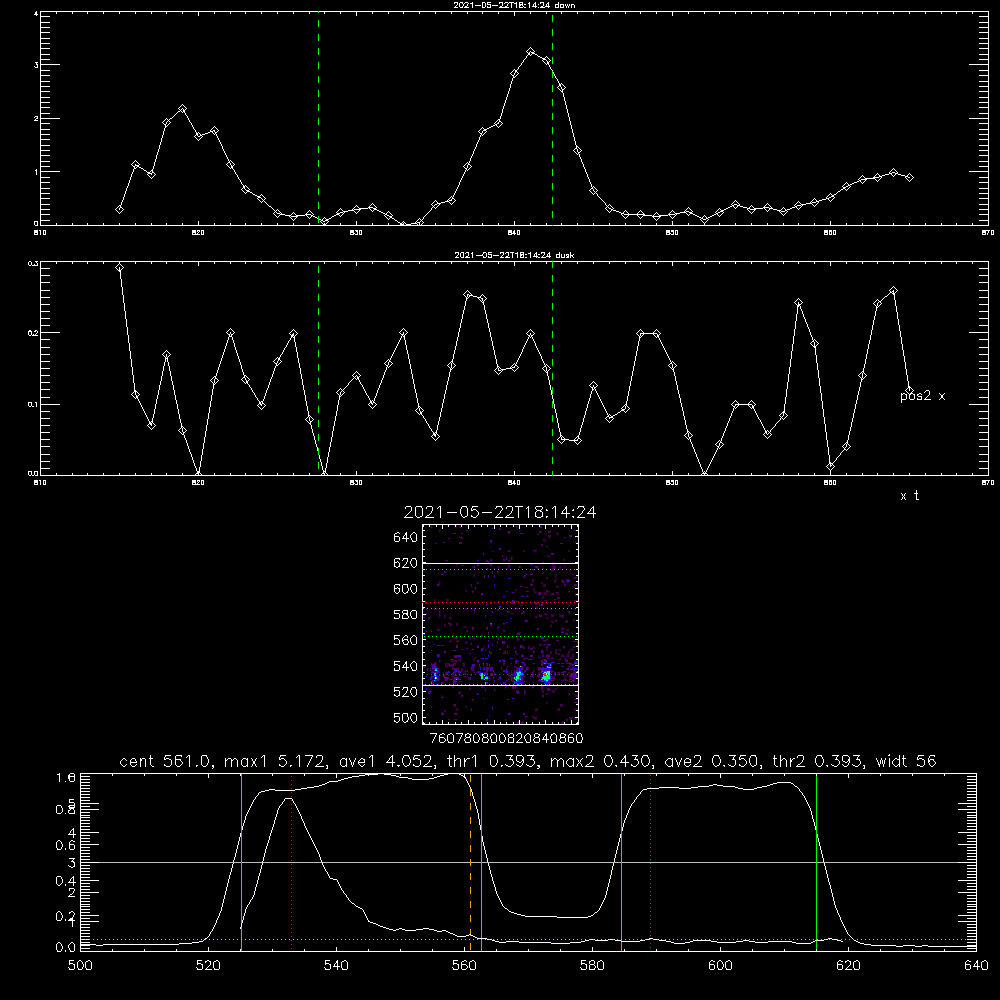Click the timestamp title above the spectrogram image
The height and width of the screenshot is (1000, 1000).
[500, 512]
